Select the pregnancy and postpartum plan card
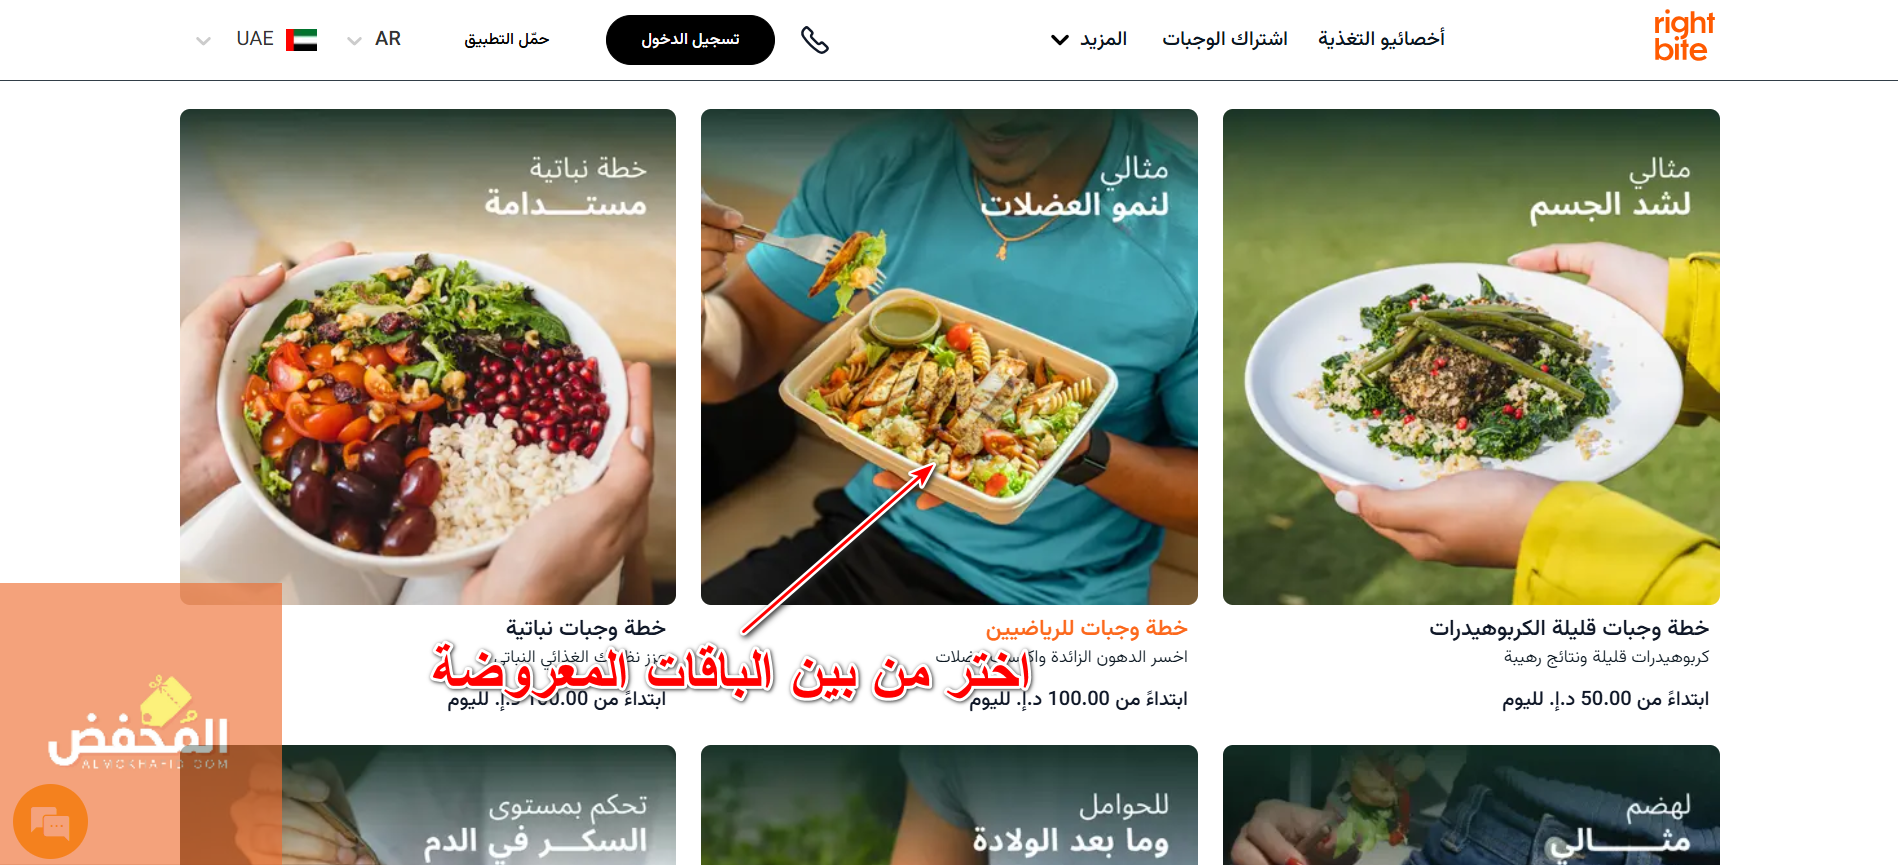Viewport: 1898px width, 865px height. 949,805
